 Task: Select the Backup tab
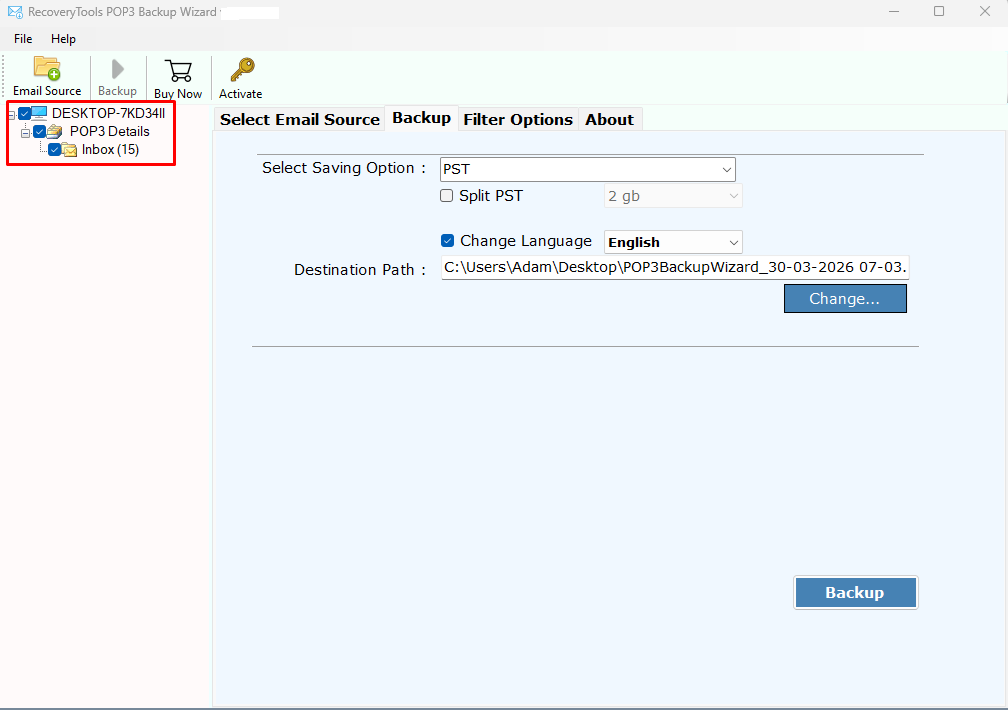[x=422, y=118]
